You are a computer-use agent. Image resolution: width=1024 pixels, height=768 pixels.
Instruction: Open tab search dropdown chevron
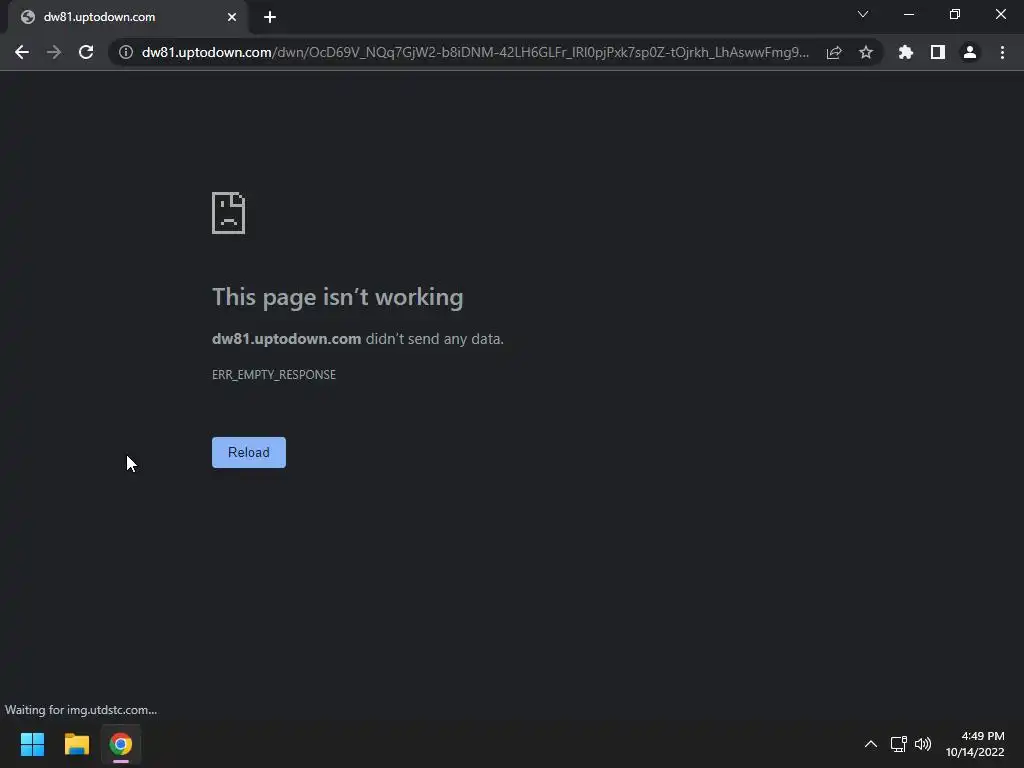tap(863, 14)
